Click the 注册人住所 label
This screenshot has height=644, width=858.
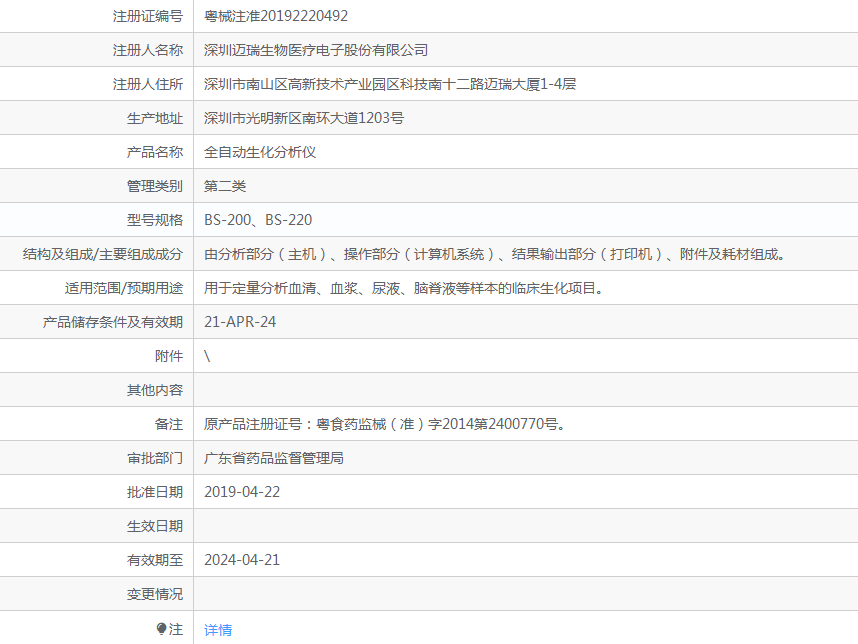(x=148, y=84)
